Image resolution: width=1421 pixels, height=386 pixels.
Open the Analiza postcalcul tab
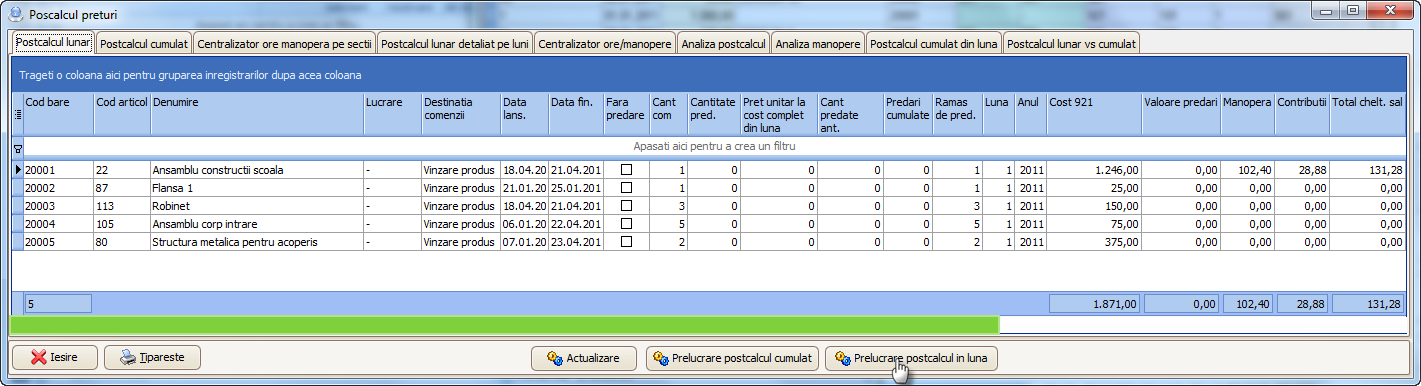723,44
